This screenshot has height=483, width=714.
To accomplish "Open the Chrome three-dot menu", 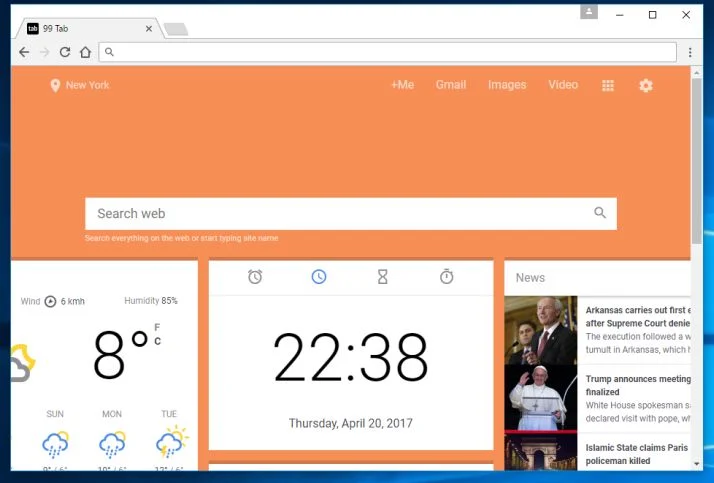I will click(x=690, y=52).
